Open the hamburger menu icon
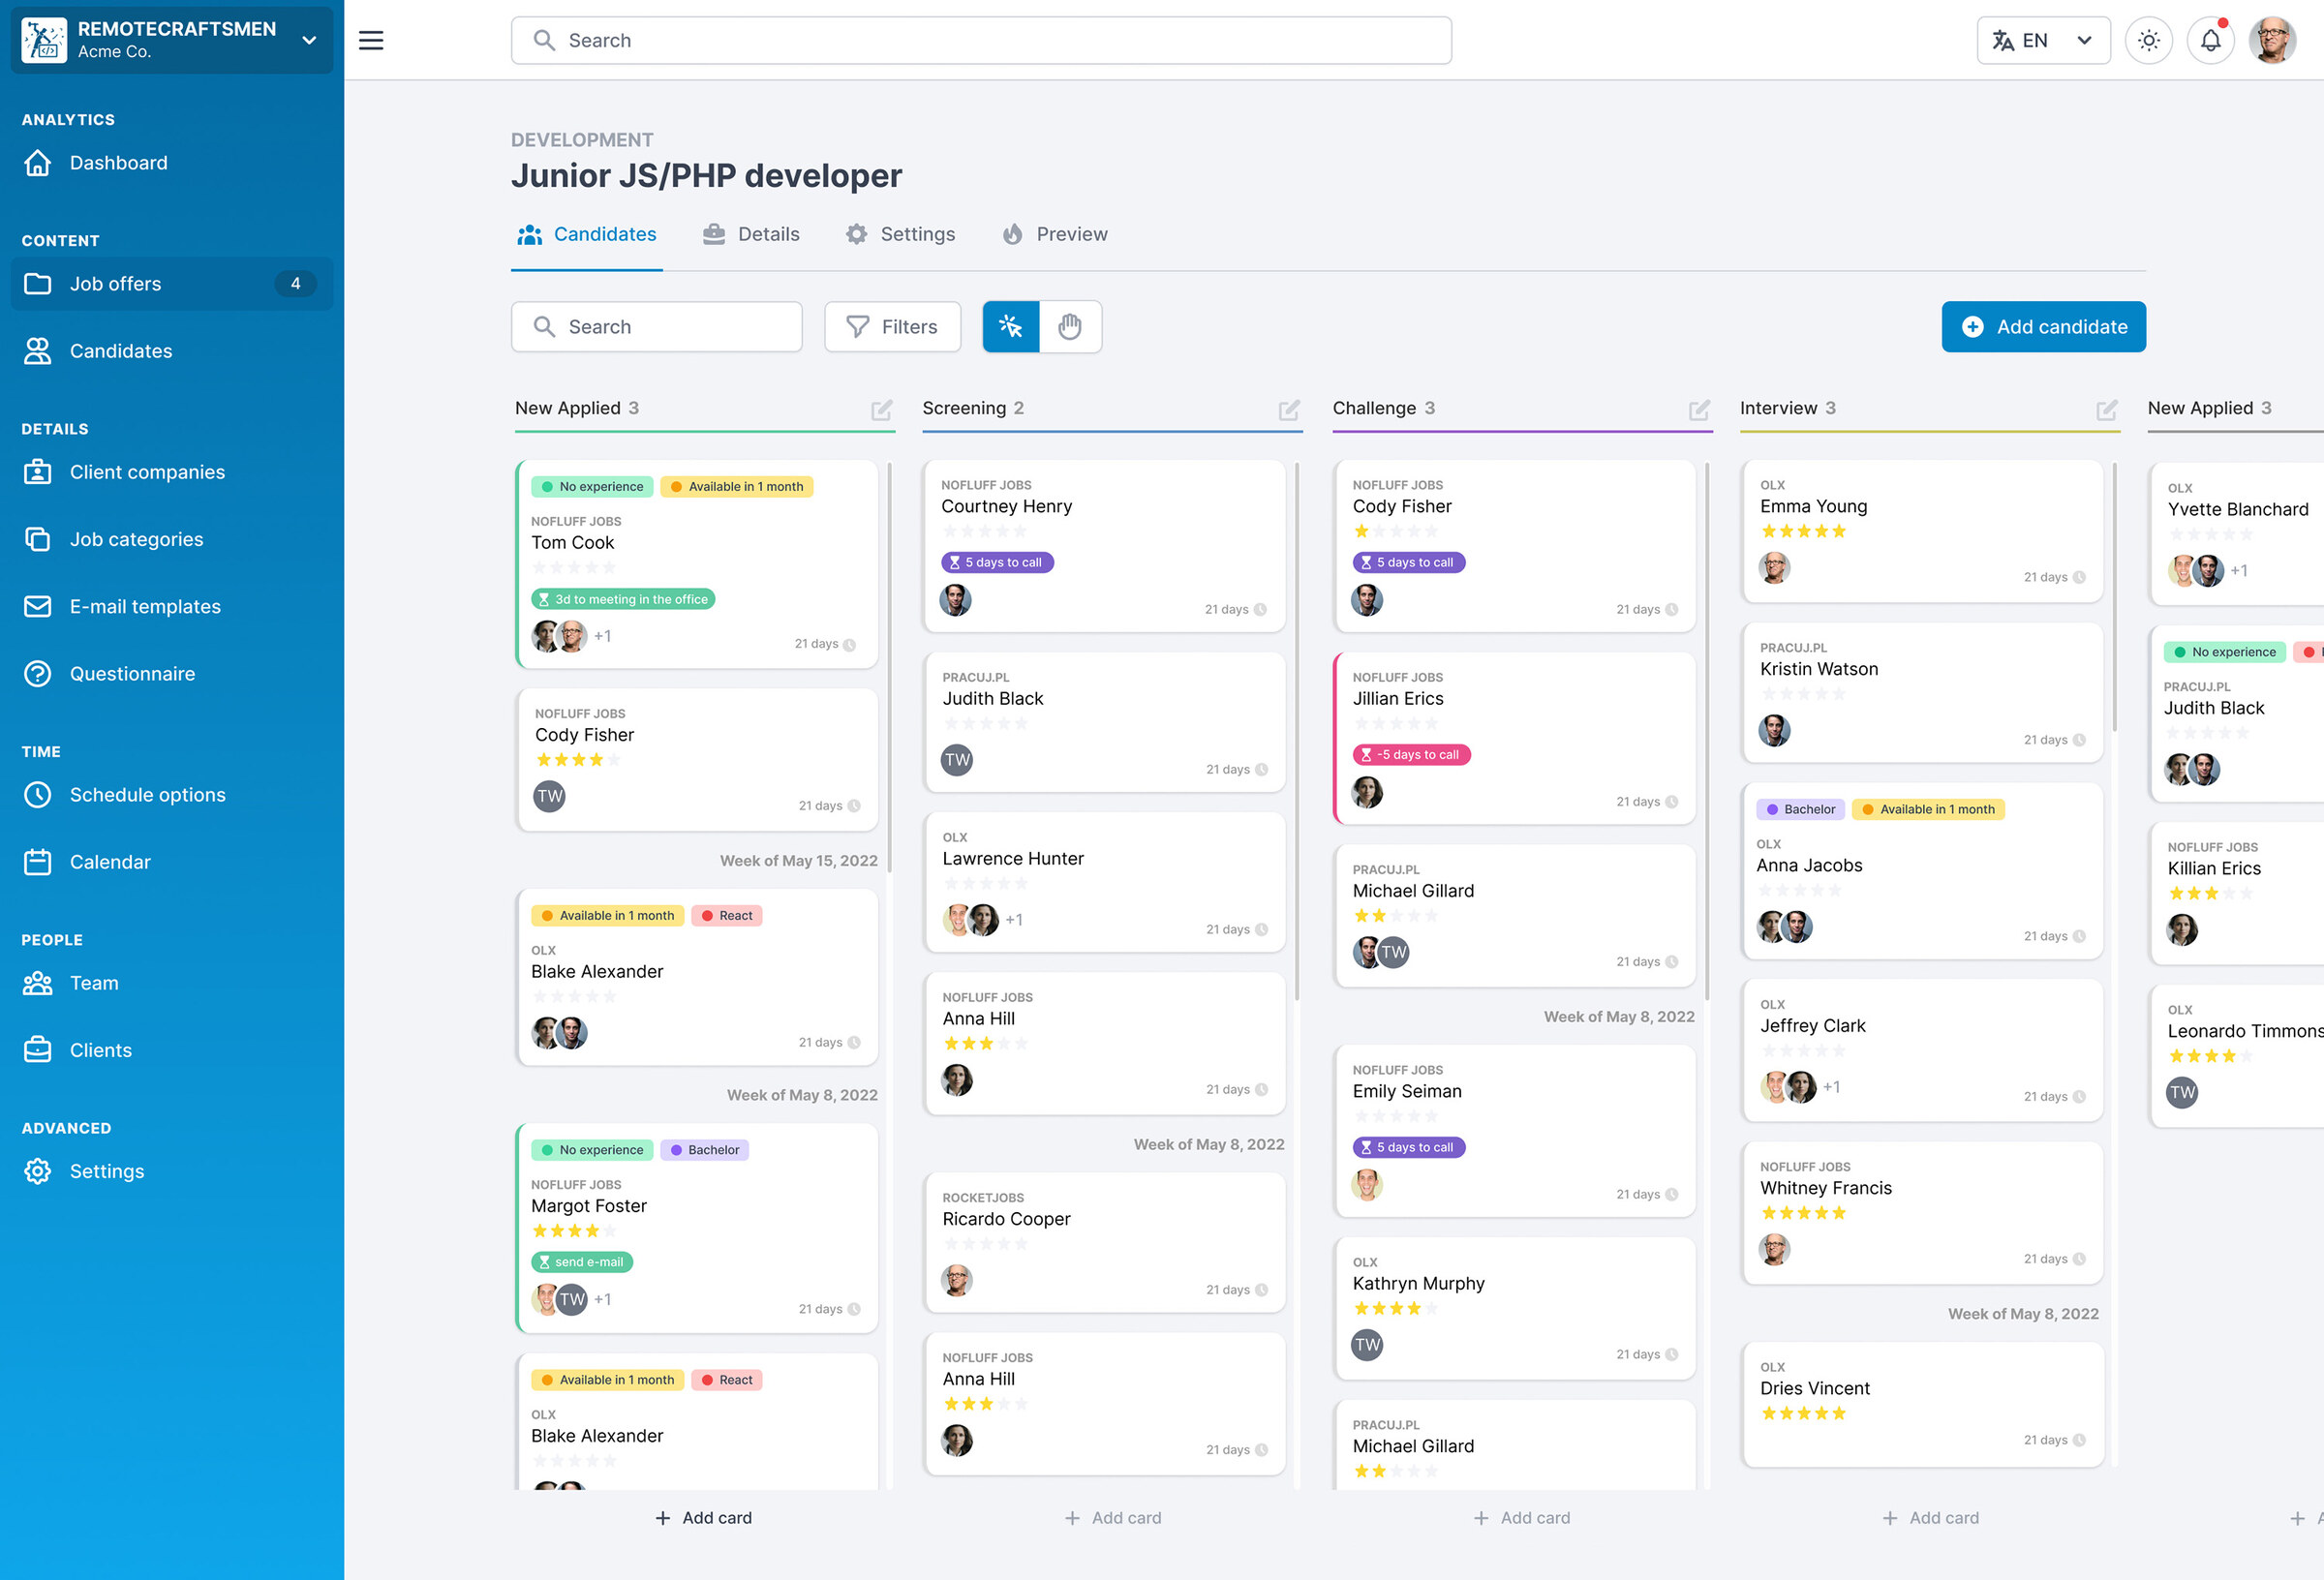2324x1580 pixels. click(x=371, y=40)
